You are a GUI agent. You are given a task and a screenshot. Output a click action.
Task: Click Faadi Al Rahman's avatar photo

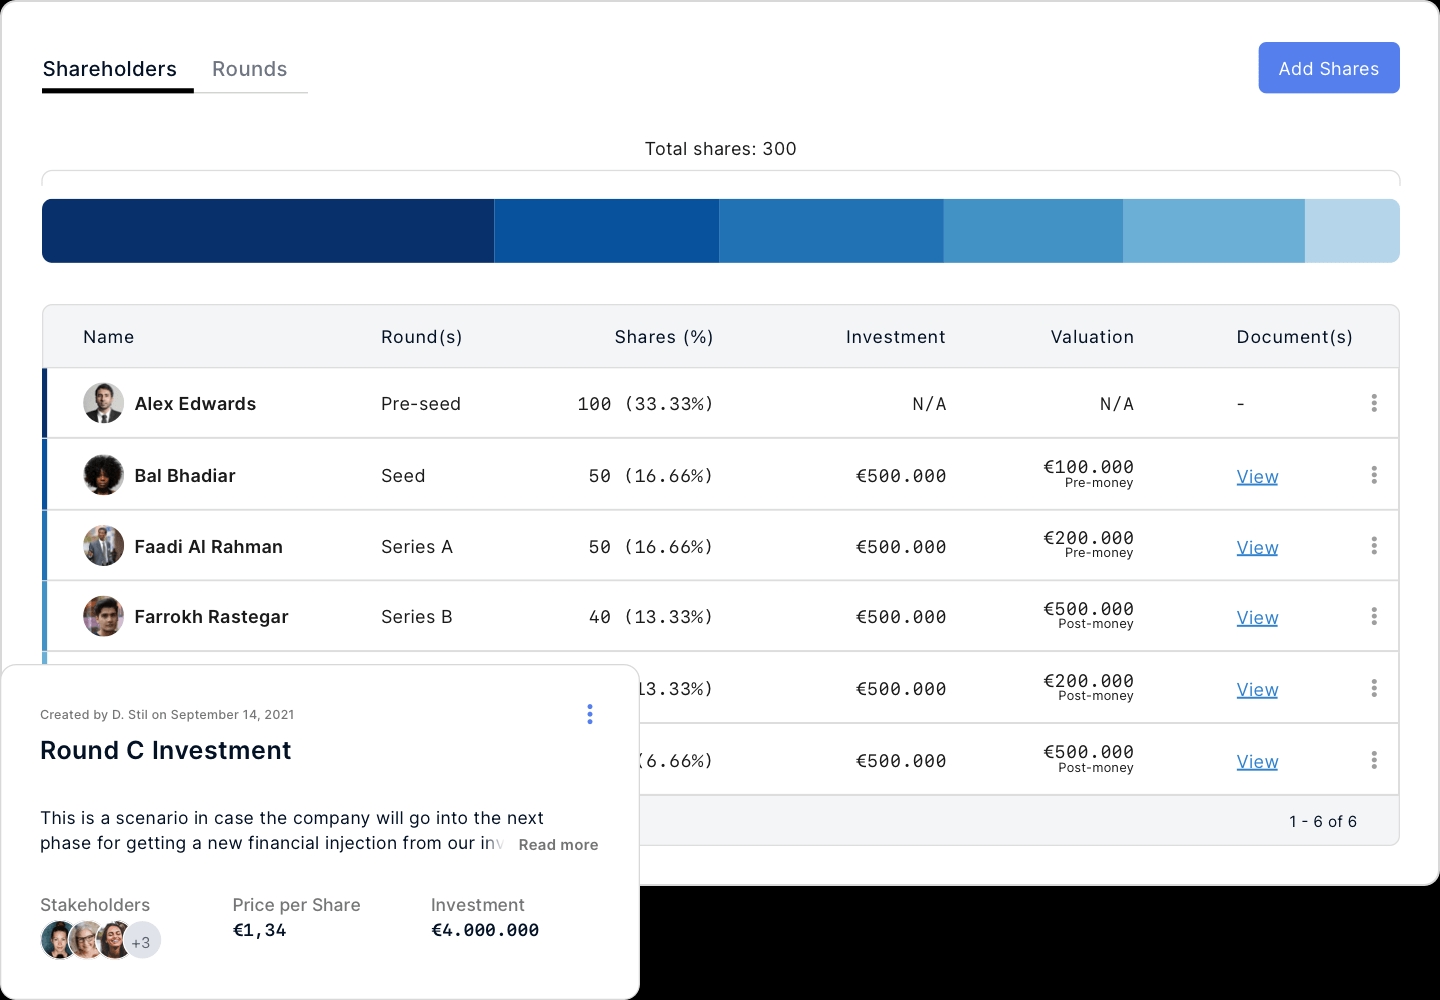click(103, 546)
